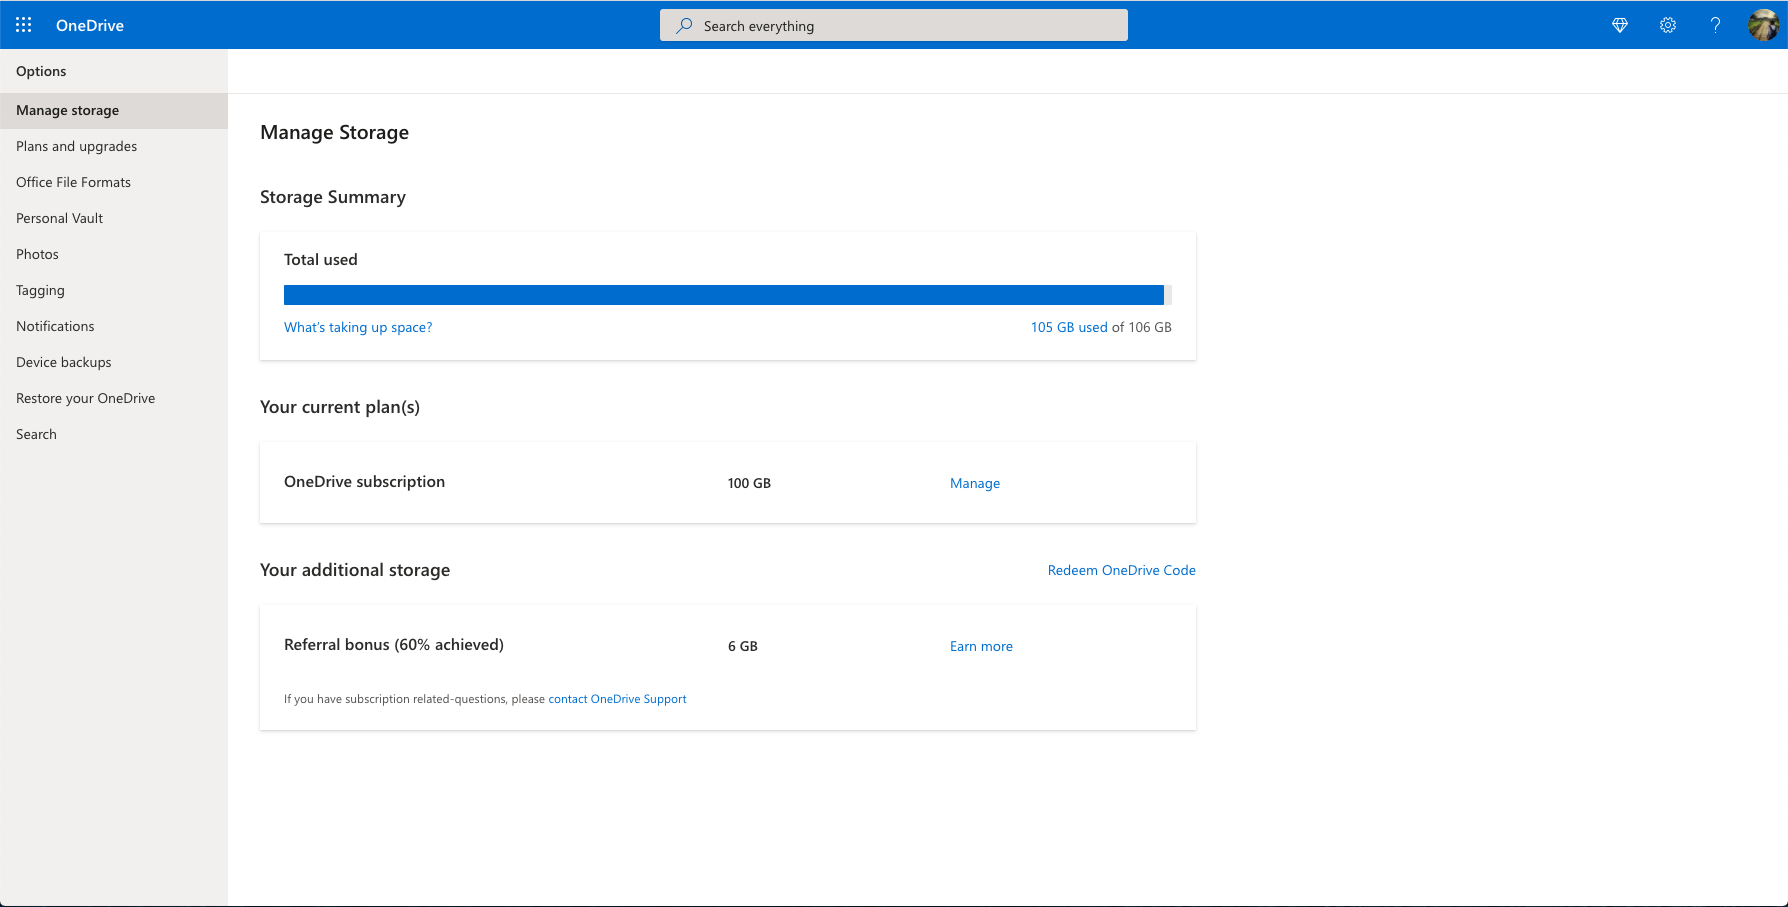This screenshot has height=907, width=1788.
Task: Open Device backups options
Action: (114, 362)
